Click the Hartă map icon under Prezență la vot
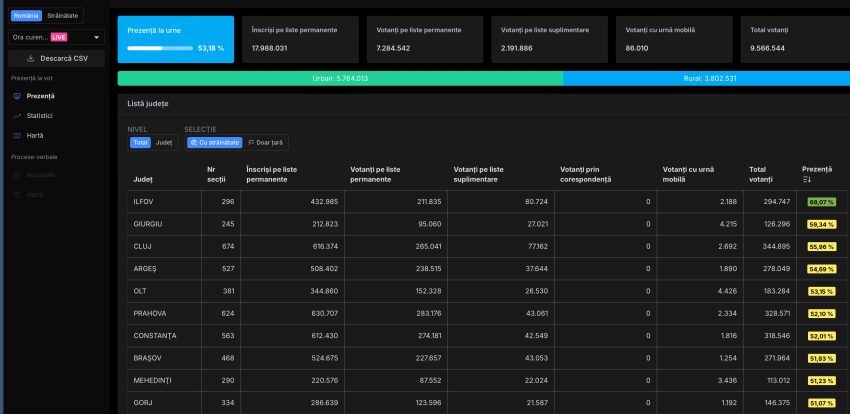Screen dimensions: 850x414 click(17, 135)
